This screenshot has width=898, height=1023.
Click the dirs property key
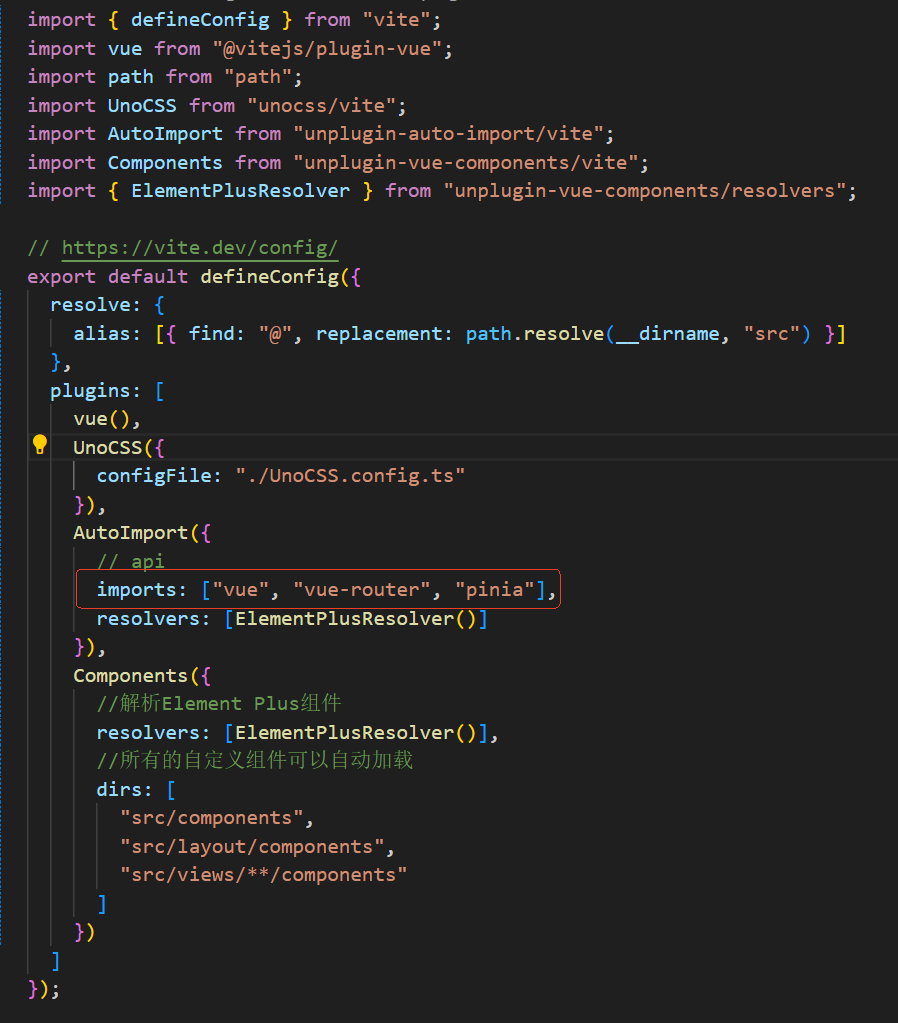[x=119, y=789]
